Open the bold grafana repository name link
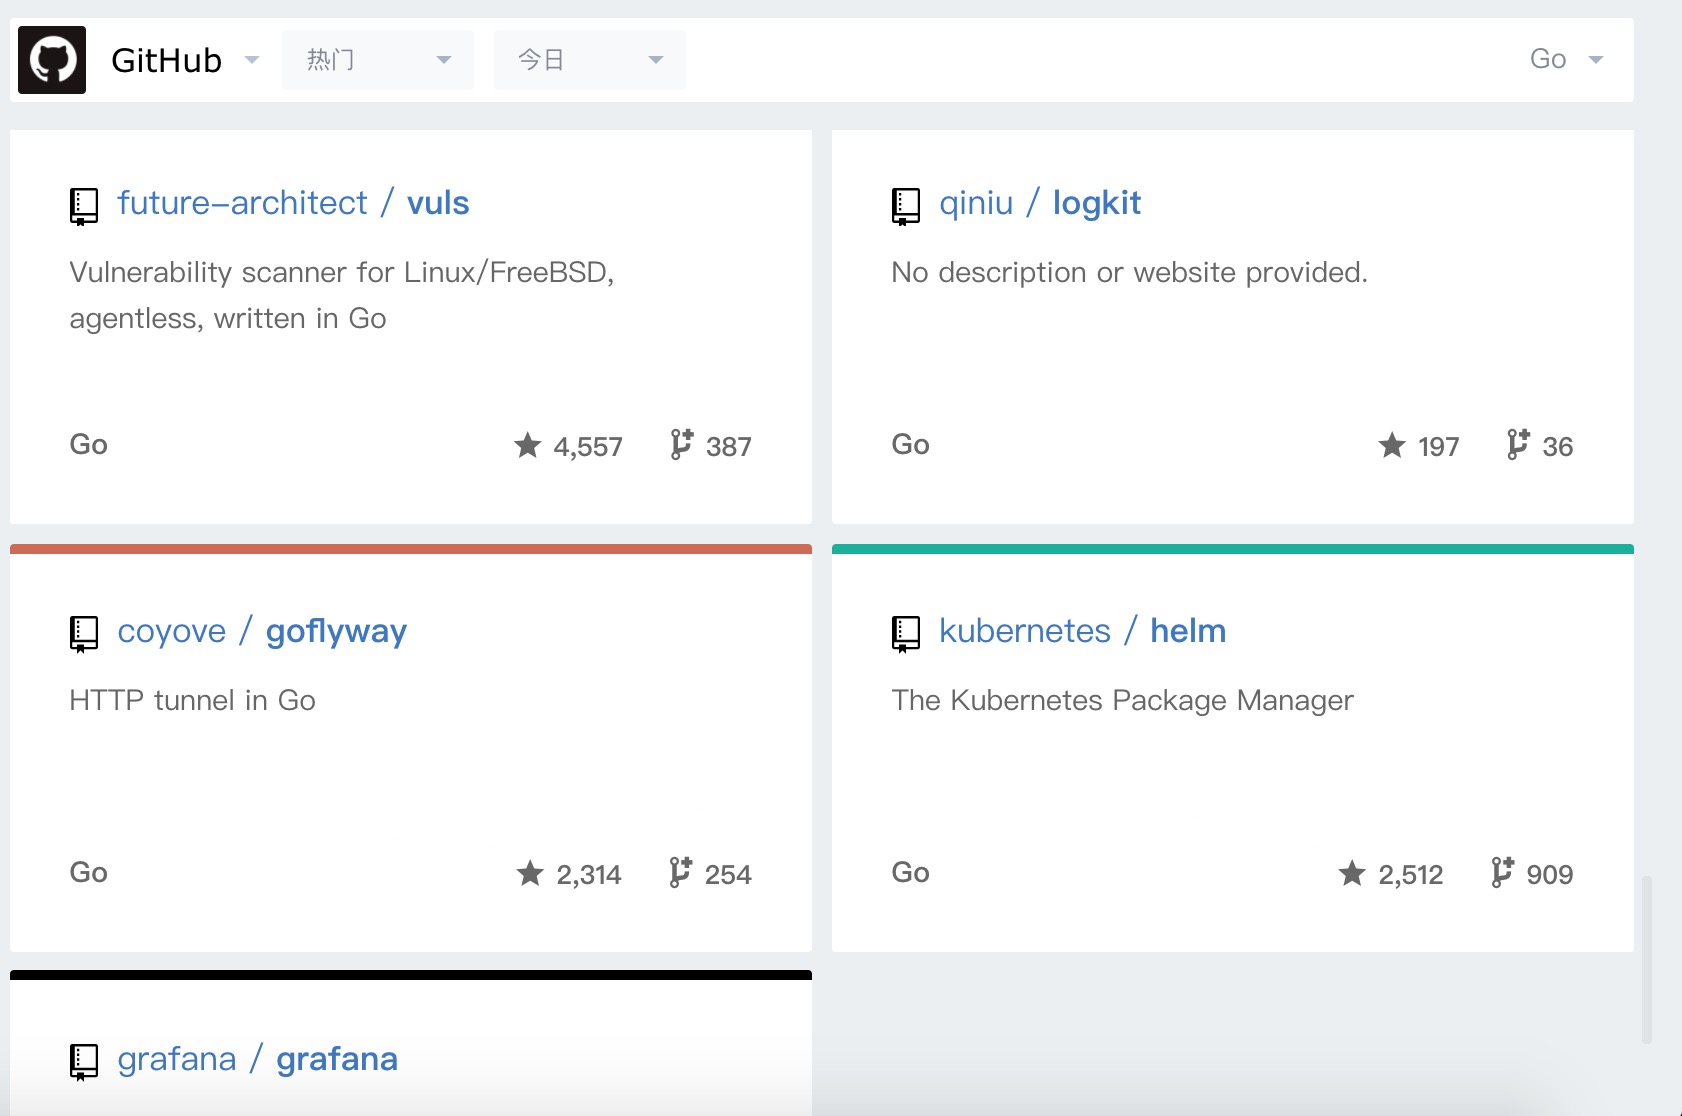1682x1116 pixels. coord(337,1060)
